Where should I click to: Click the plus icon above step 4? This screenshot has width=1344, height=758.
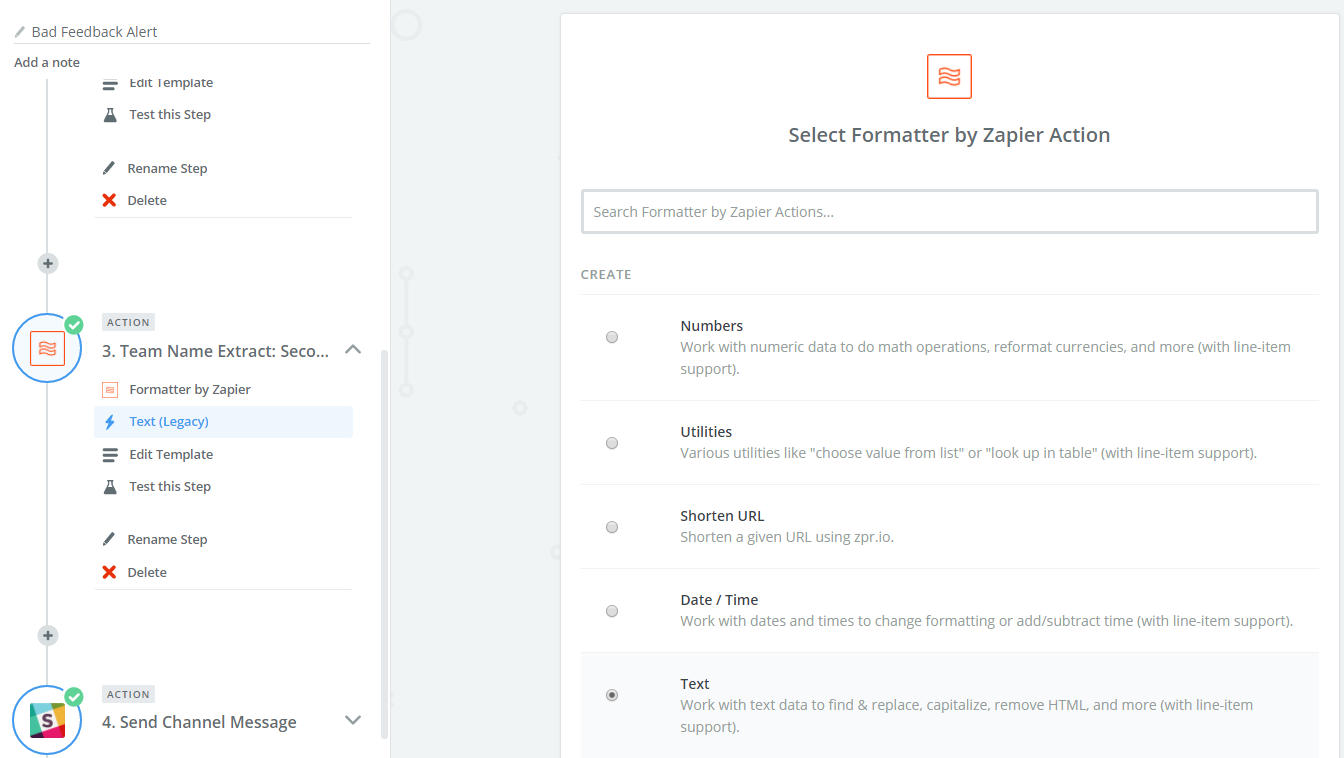point(47,636)
